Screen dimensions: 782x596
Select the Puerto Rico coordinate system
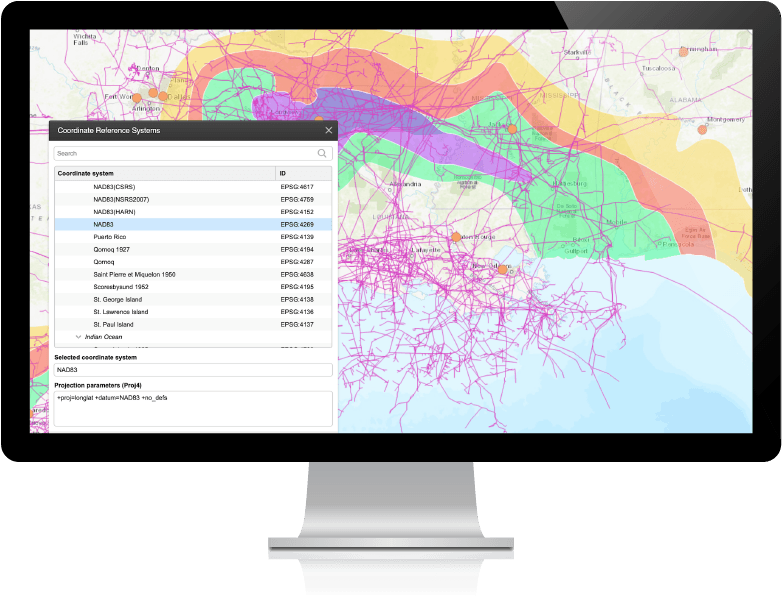(110, 237)
